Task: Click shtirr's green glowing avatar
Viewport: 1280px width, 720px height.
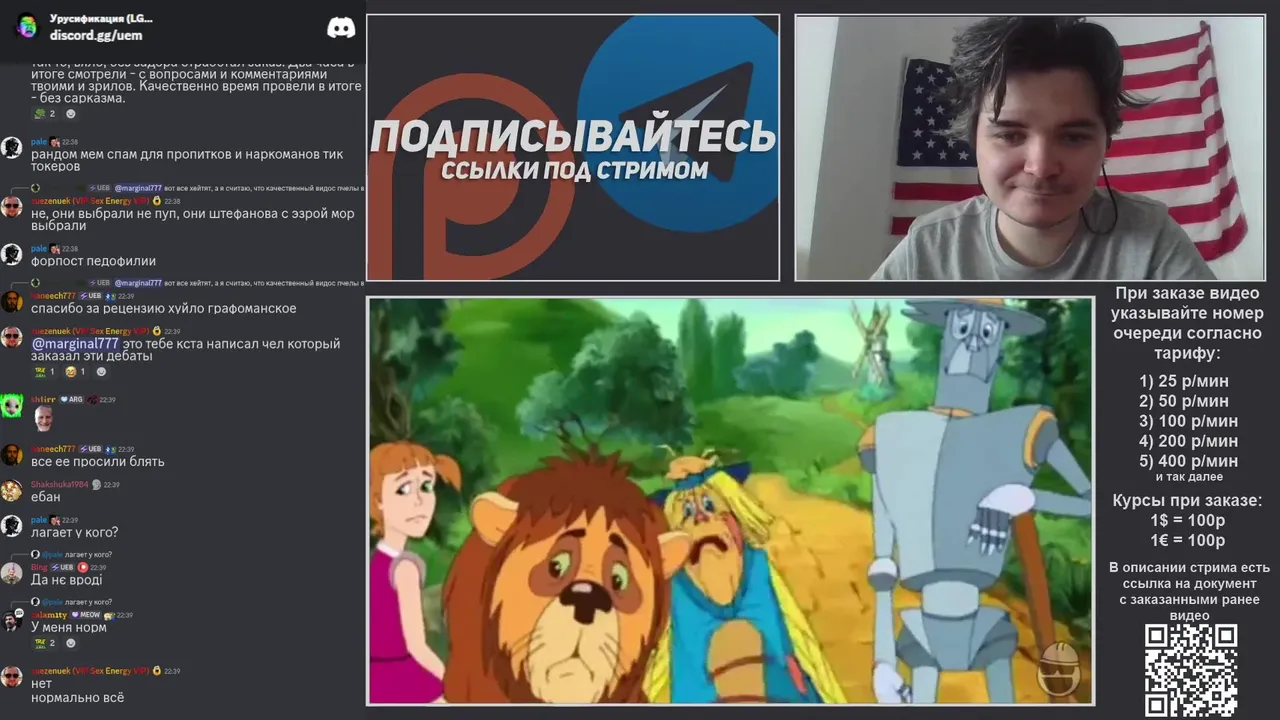Action: tap(11, 405)
